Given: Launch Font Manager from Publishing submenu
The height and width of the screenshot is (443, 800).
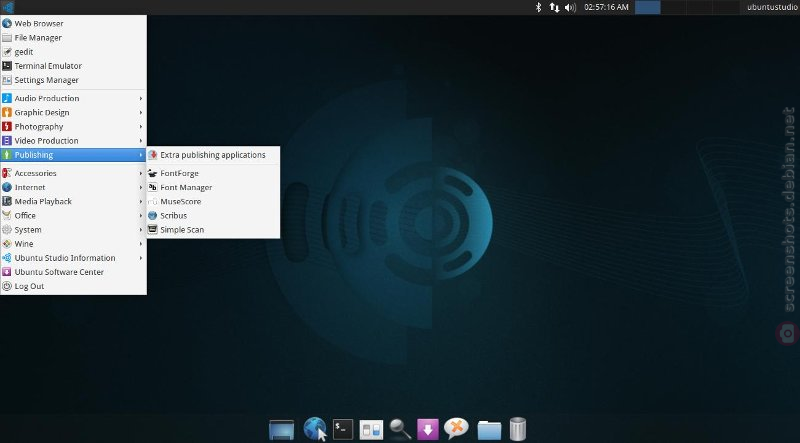Looking at the screenshot, I should click(x=213, y=187).
